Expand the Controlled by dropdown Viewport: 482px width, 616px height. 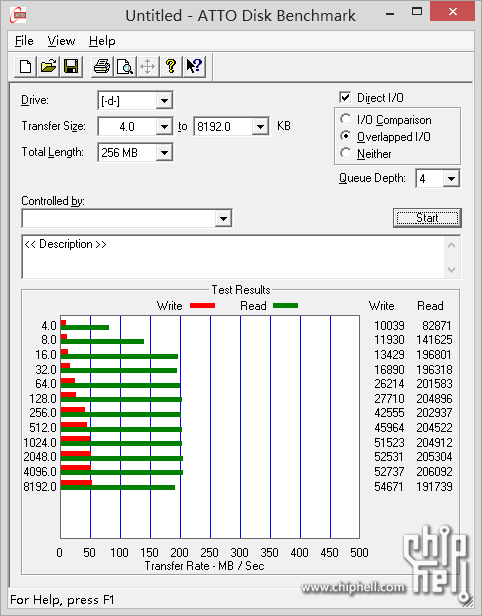pos(223,218)
